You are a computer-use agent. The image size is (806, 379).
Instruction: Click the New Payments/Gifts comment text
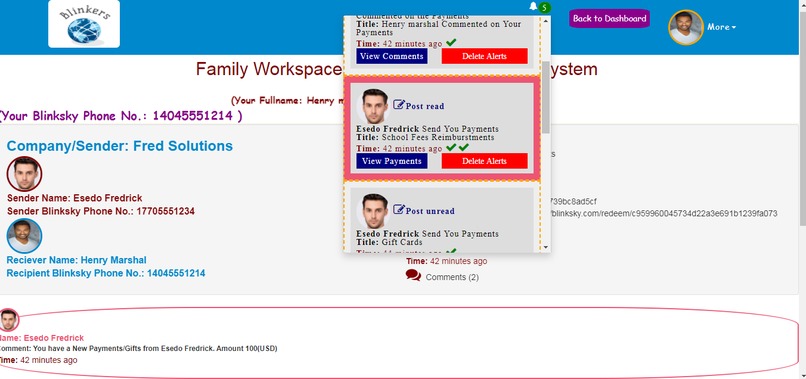click(138, 348)
